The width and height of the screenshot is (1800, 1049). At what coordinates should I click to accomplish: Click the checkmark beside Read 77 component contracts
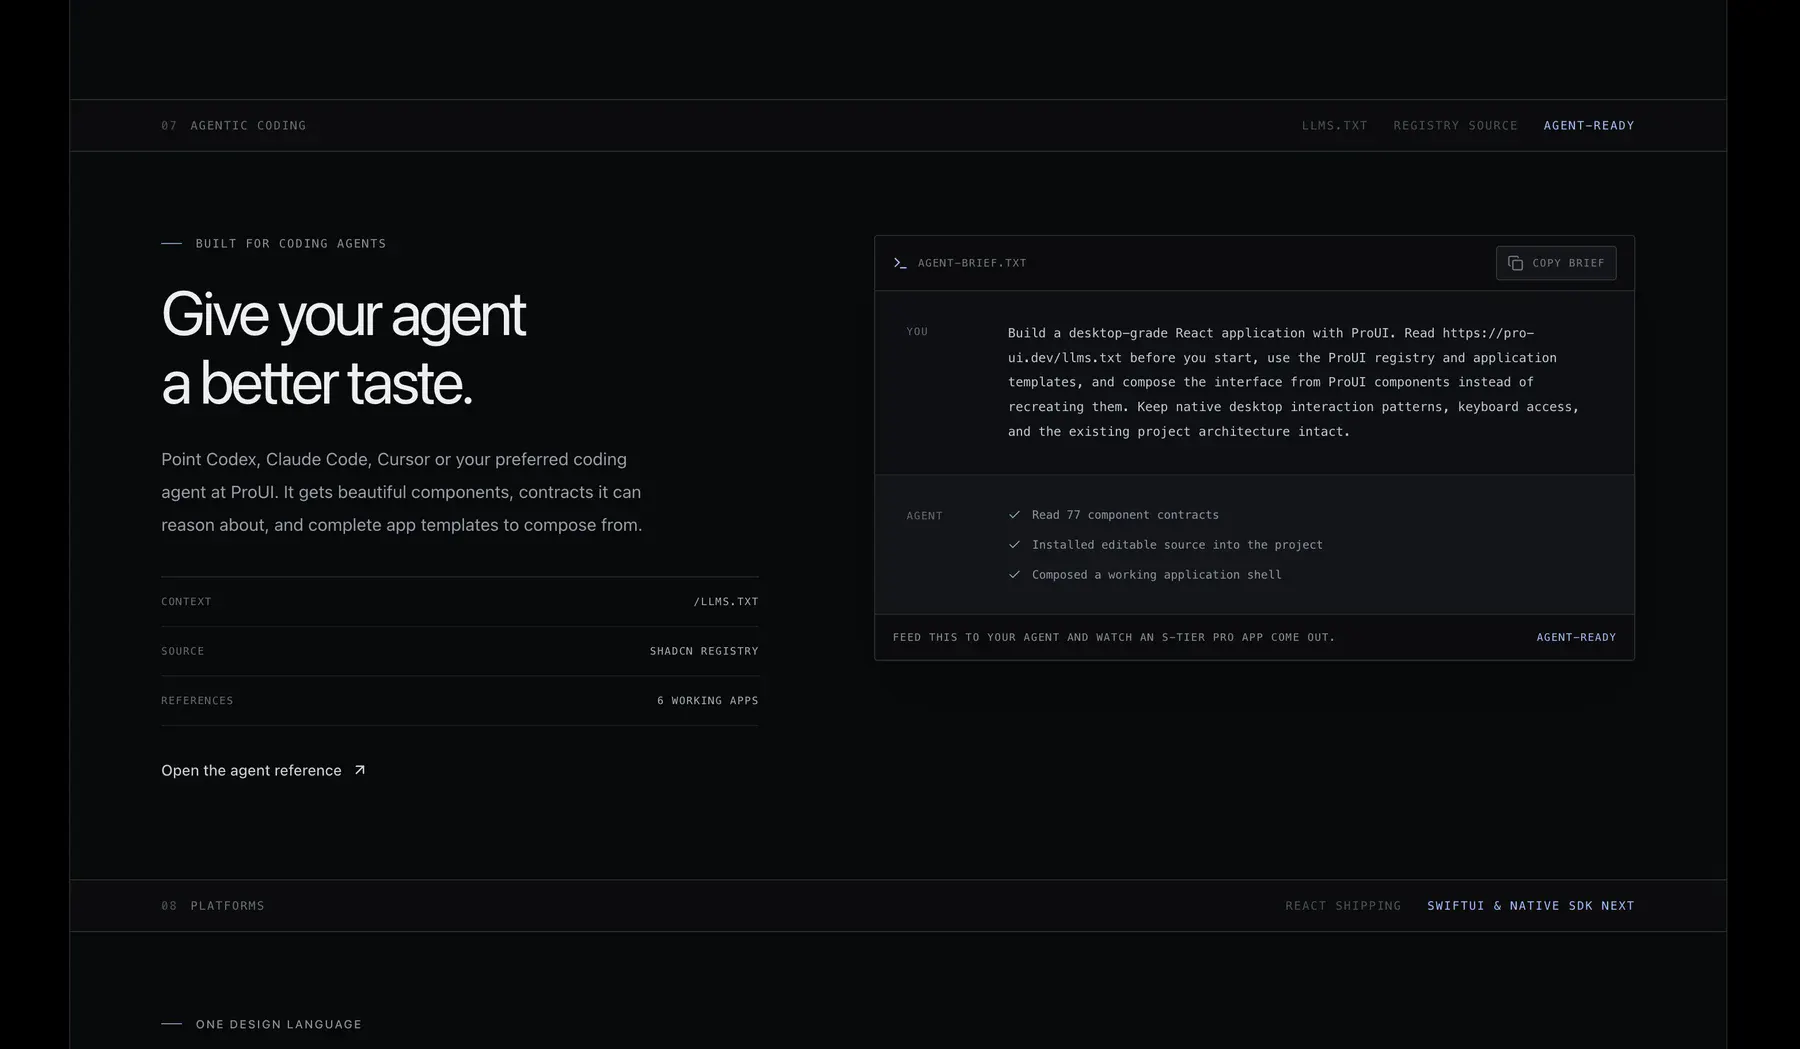point(1014,515)
